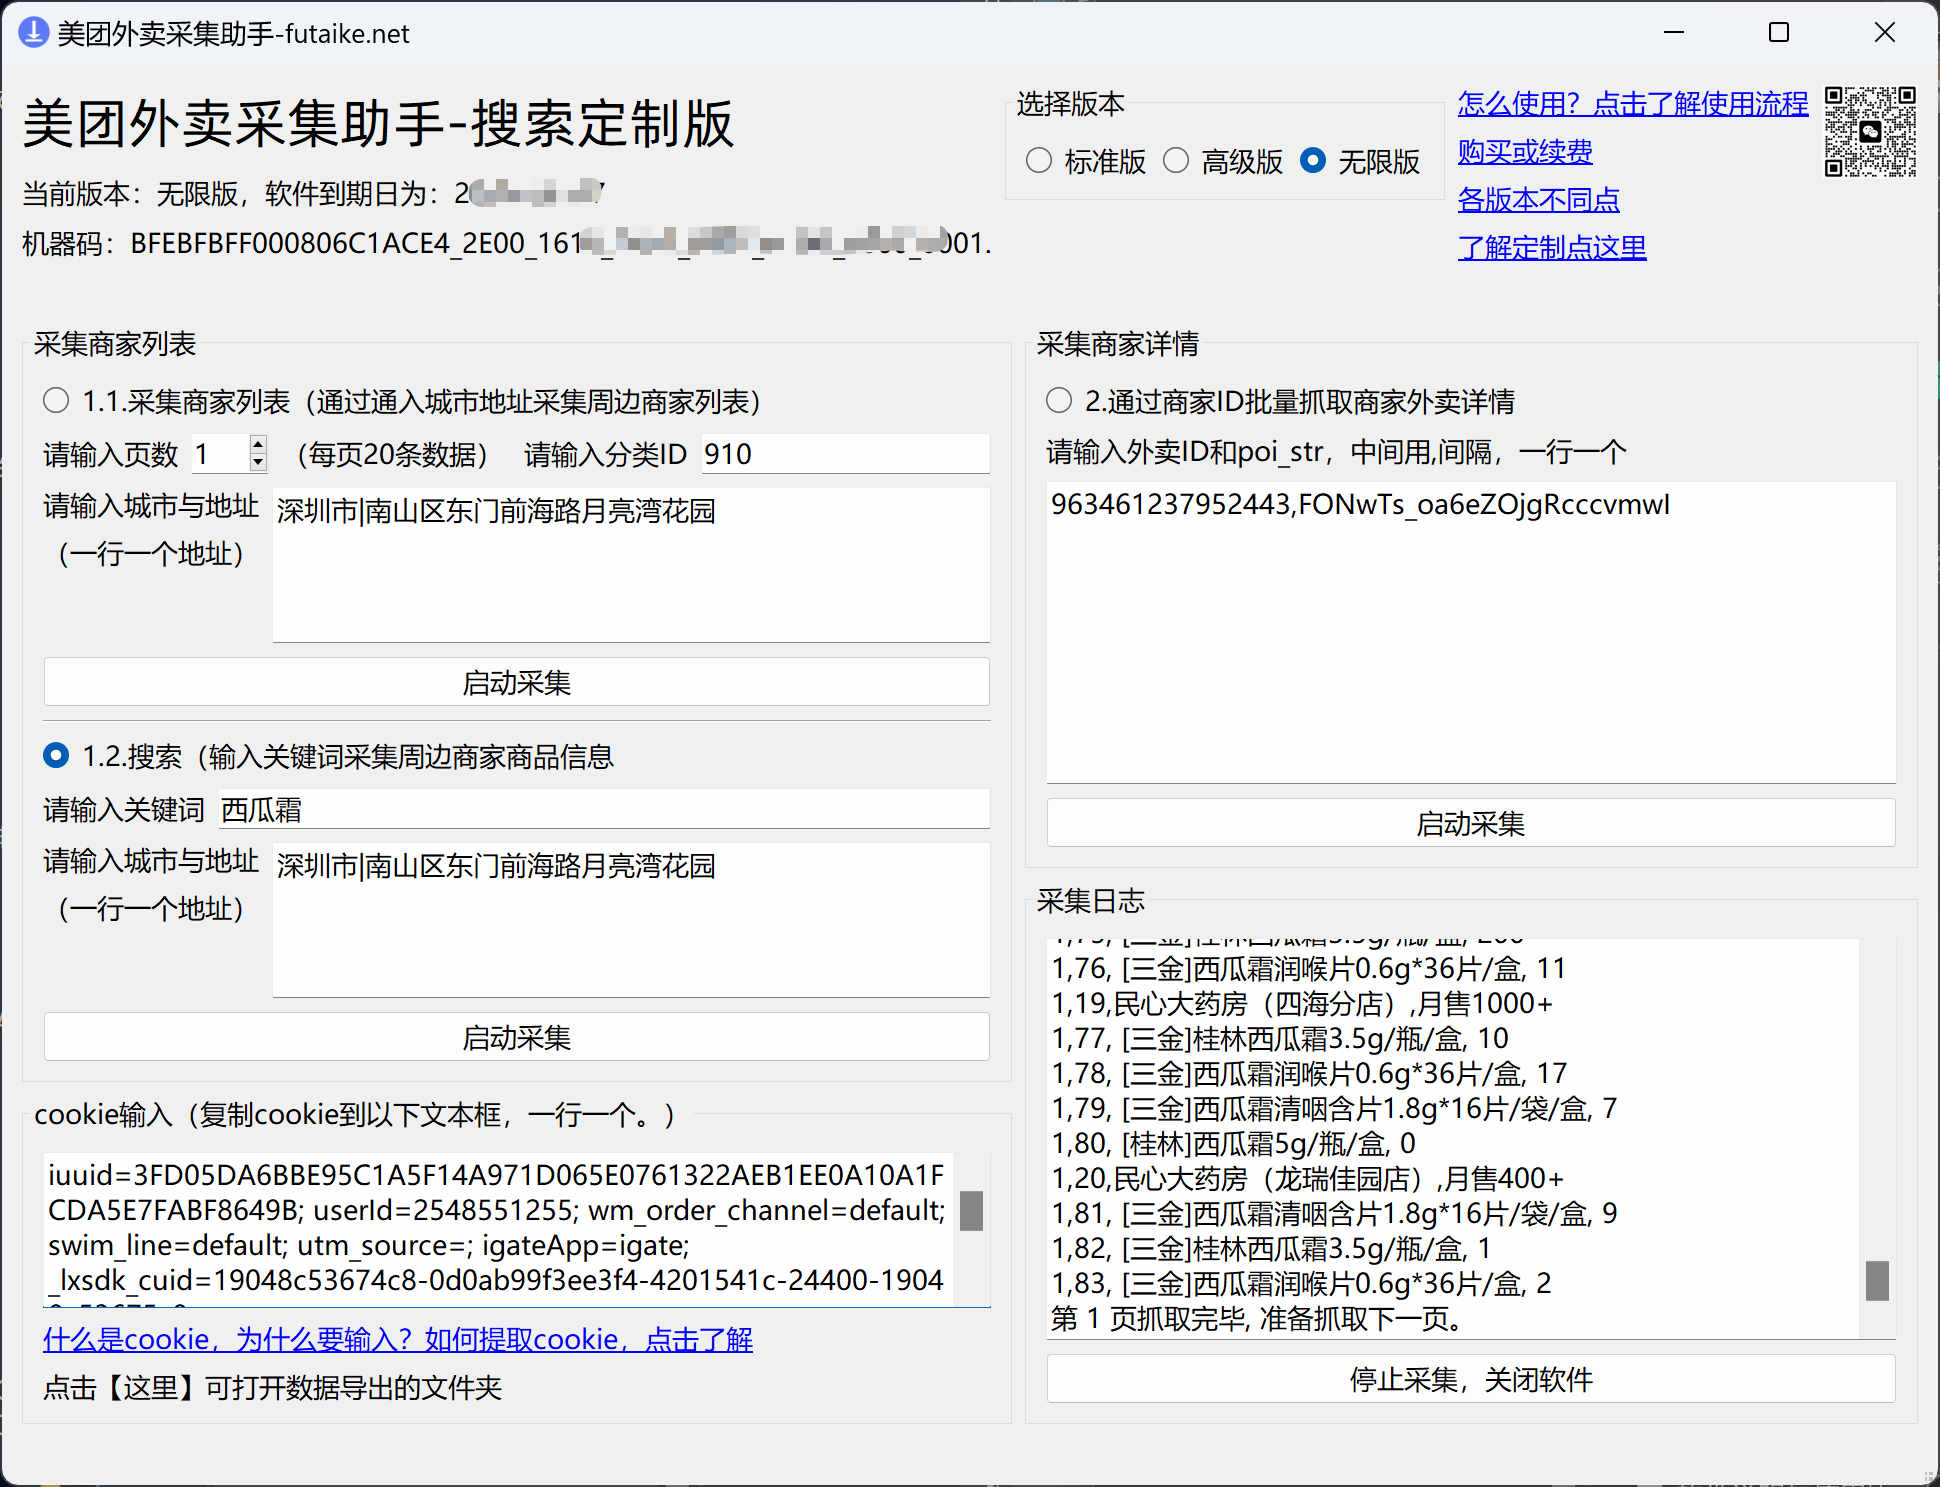The width and height of the screenshot is (1940, 1487).
Task: Open the 购买或续费 link
Action: pyautogui.click(x=1524, y=151)
